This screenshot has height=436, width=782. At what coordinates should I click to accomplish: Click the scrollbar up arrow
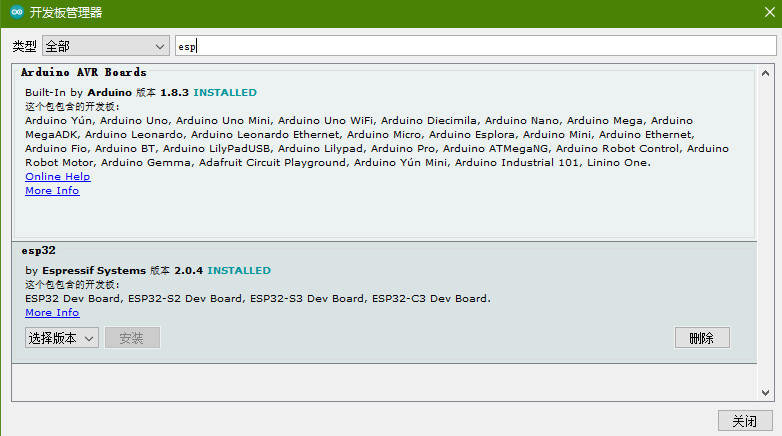tap(766, 73)
